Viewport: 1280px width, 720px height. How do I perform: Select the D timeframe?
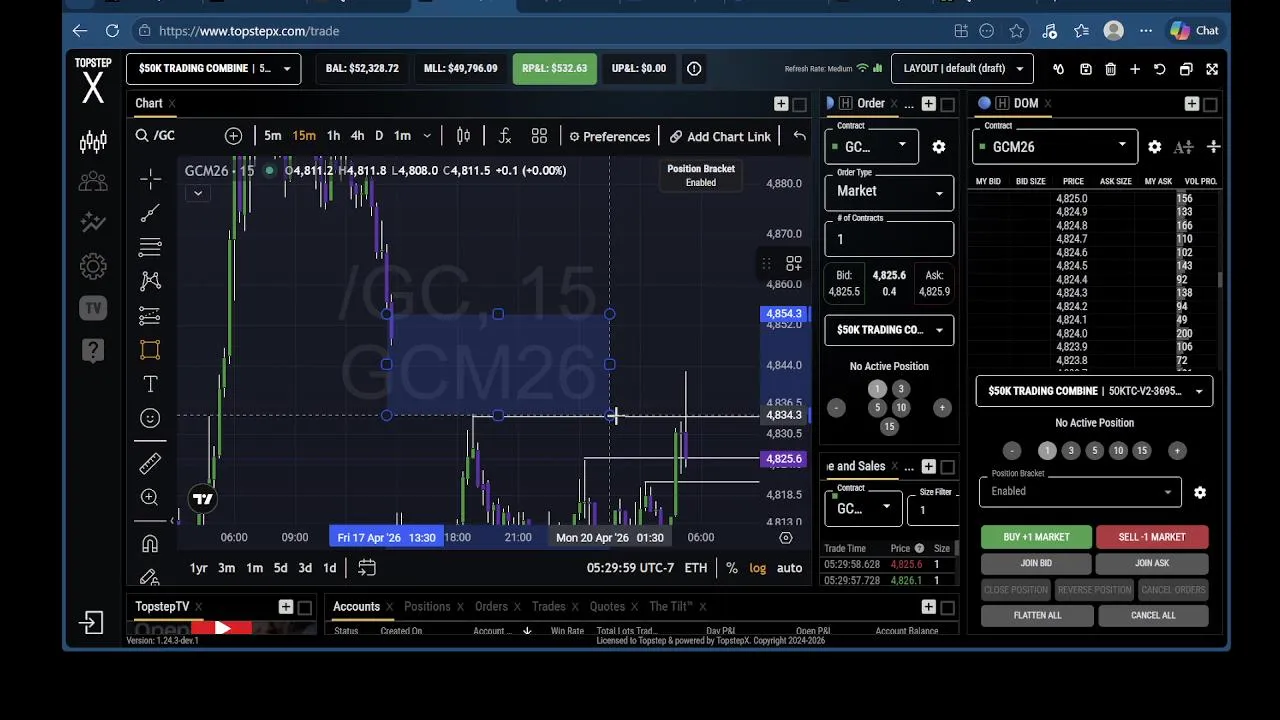click(379, 136)
